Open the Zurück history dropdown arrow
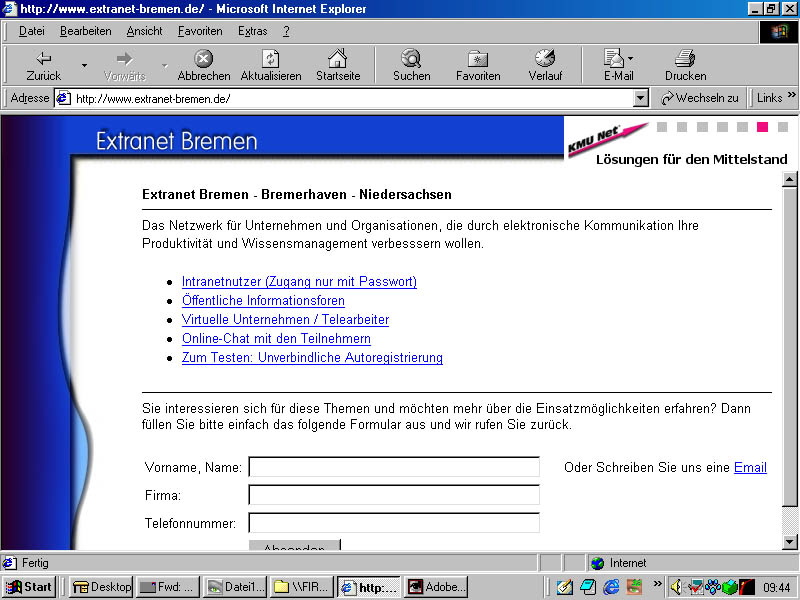 click(x=84, y=65)
